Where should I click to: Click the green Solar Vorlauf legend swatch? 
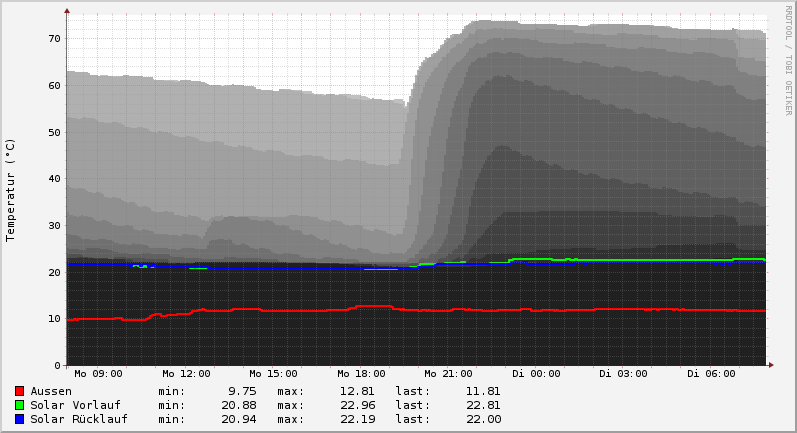[20, 405]
